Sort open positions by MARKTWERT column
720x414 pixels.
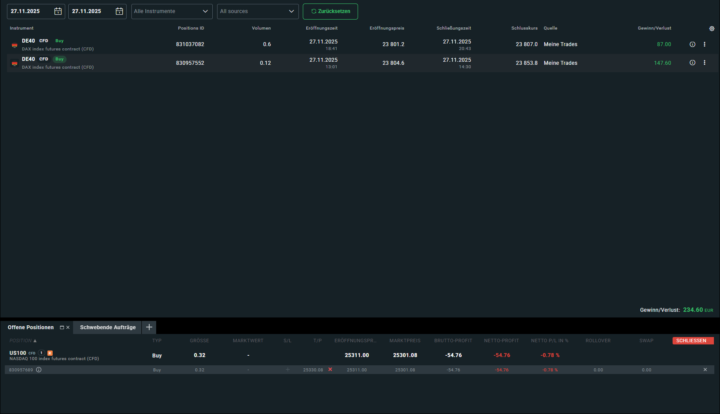pyautogui.click(x=248, y=341)
